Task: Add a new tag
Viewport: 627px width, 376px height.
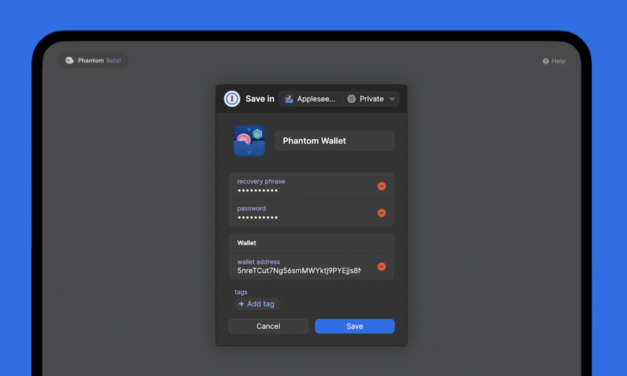Action: click(257, 304)
